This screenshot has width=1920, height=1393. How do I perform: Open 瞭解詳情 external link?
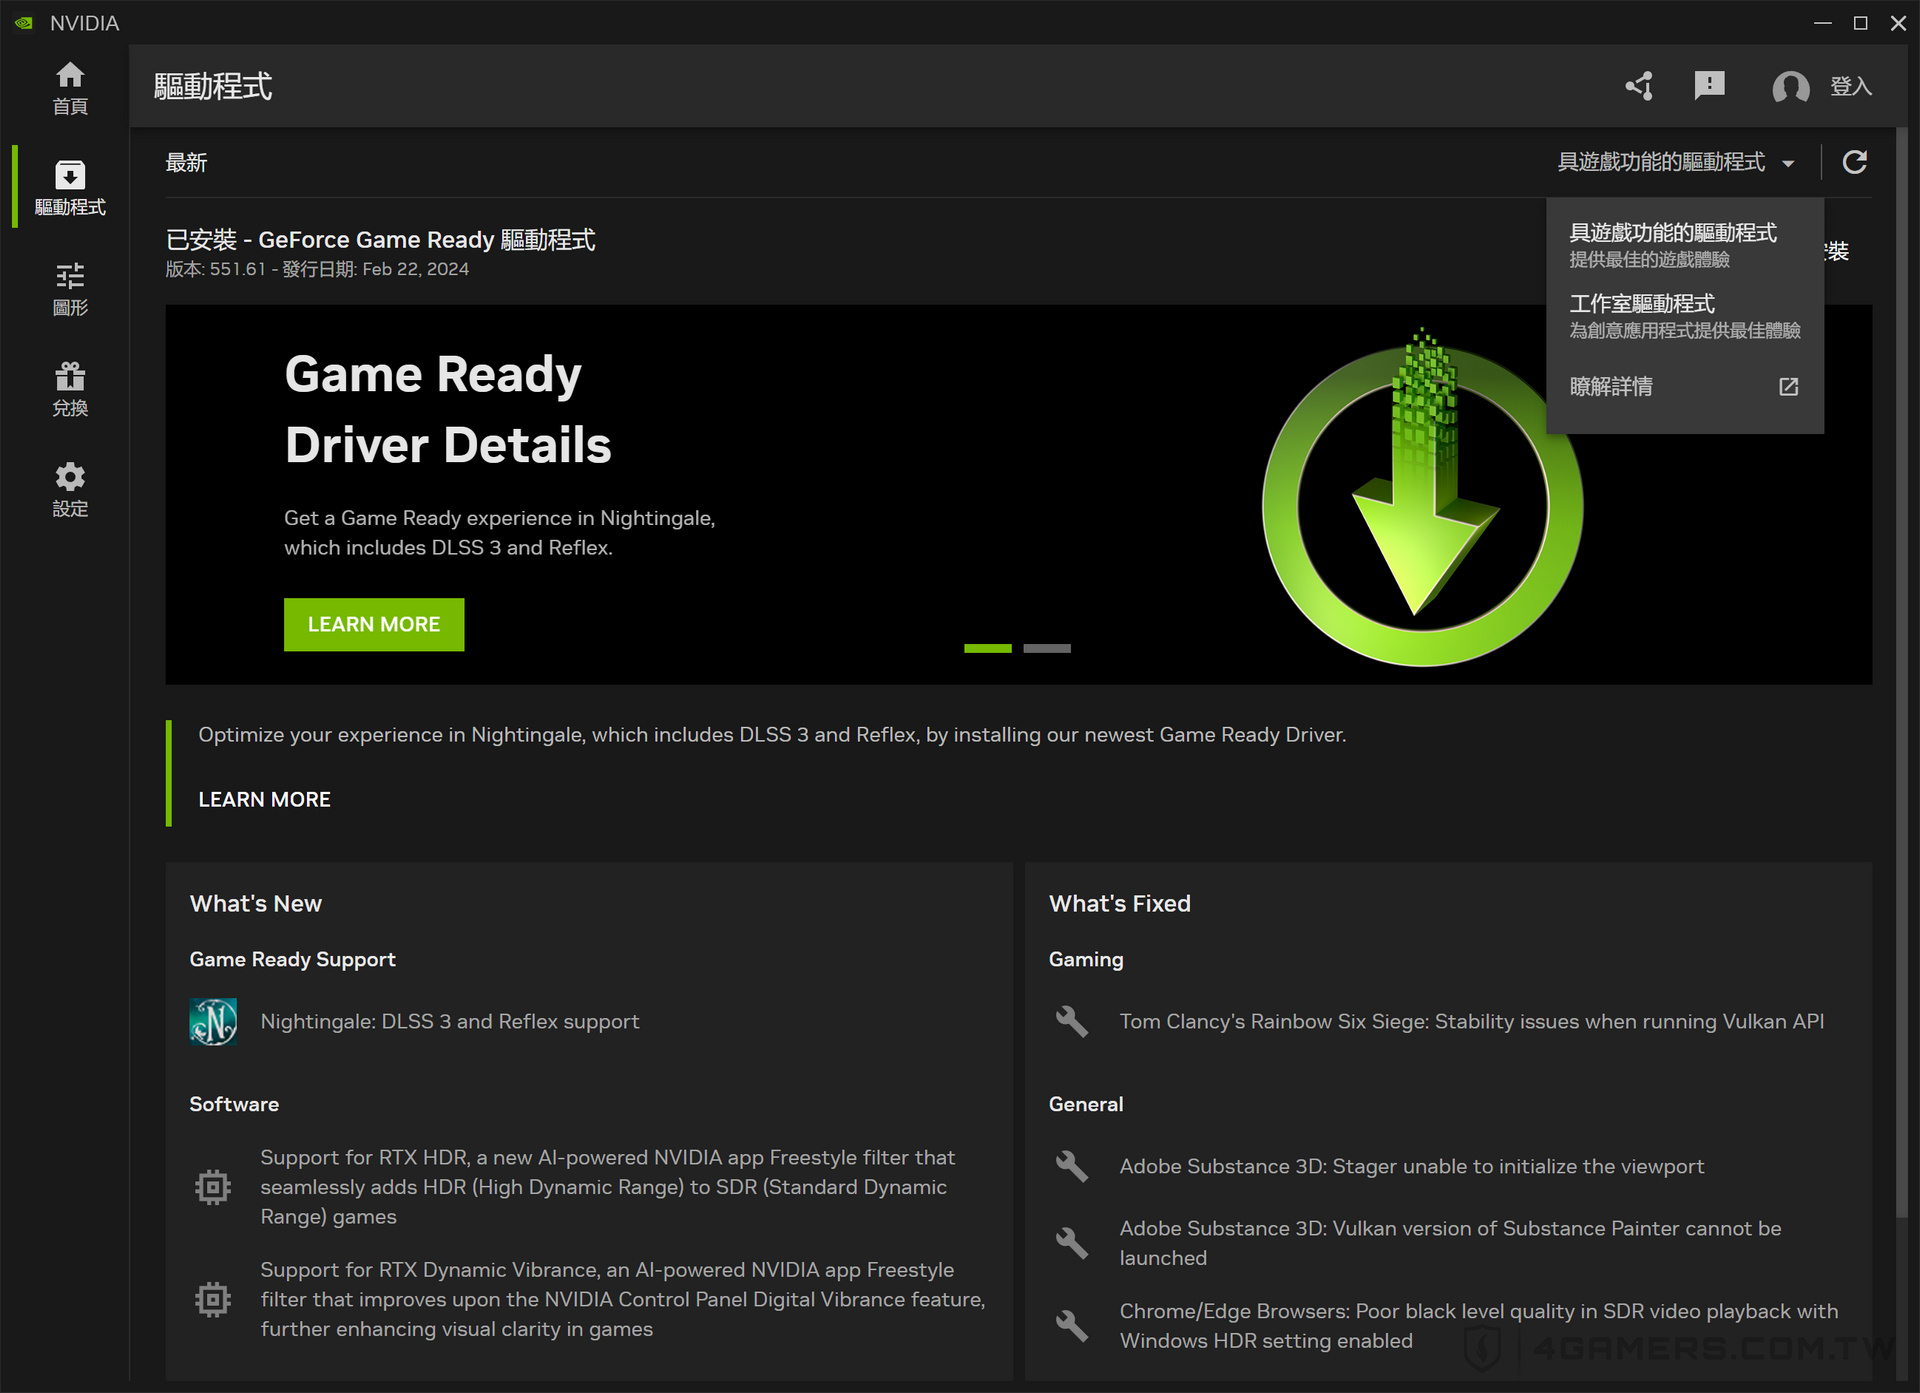click(x=1685, y=387)
